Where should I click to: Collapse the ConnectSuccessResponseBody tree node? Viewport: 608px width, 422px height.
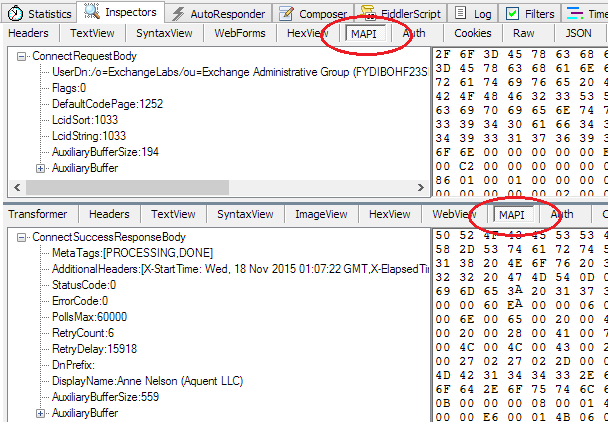pos(22,237)
